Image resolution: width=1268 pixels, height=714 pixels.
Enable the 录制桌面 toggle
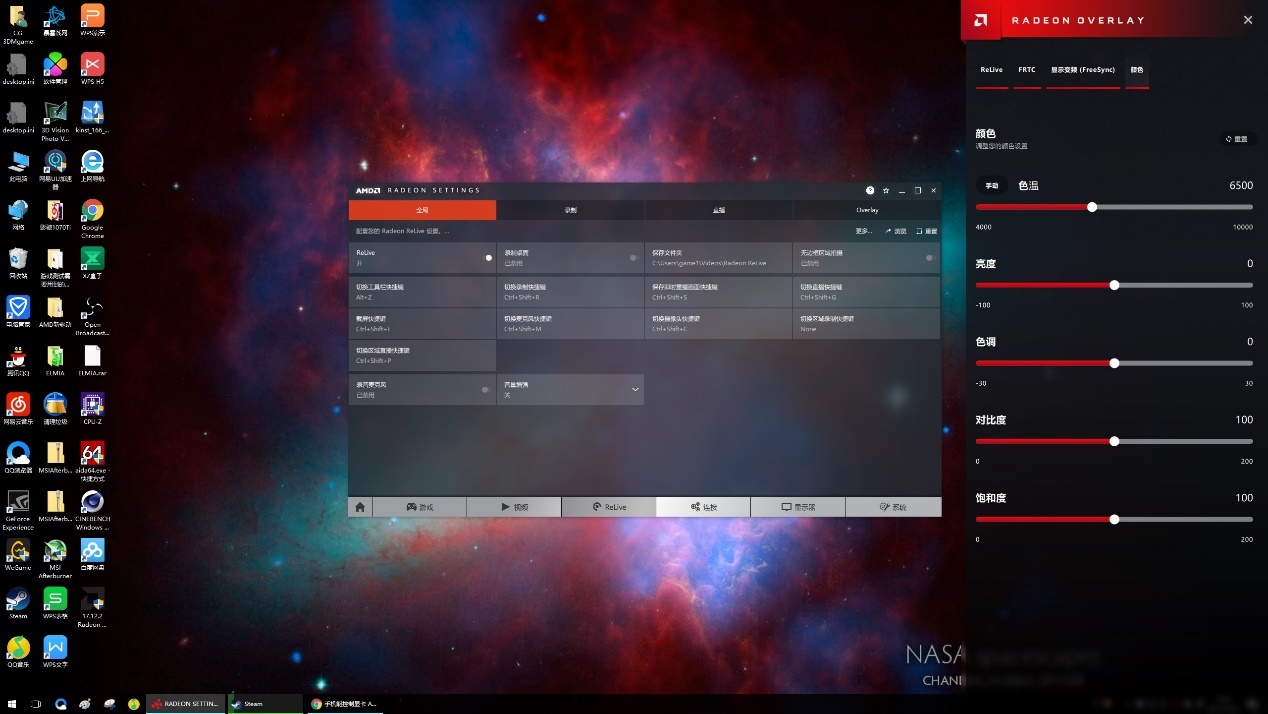click(x=634, y=258)
